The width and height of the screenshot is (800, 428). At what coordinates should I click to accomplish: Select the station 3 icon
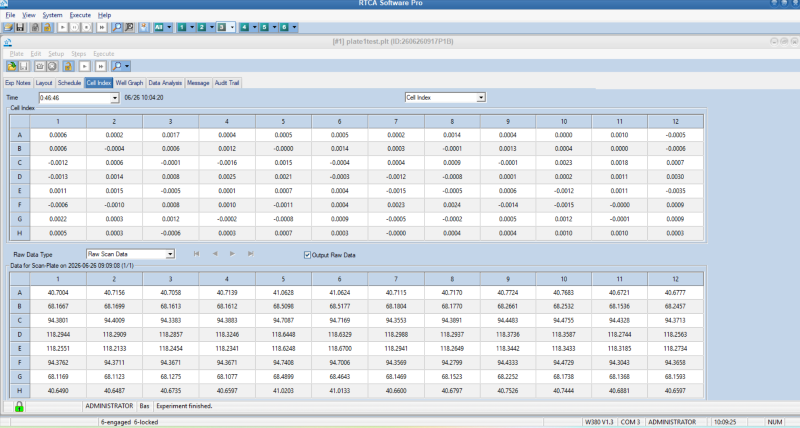coord(222,28)
